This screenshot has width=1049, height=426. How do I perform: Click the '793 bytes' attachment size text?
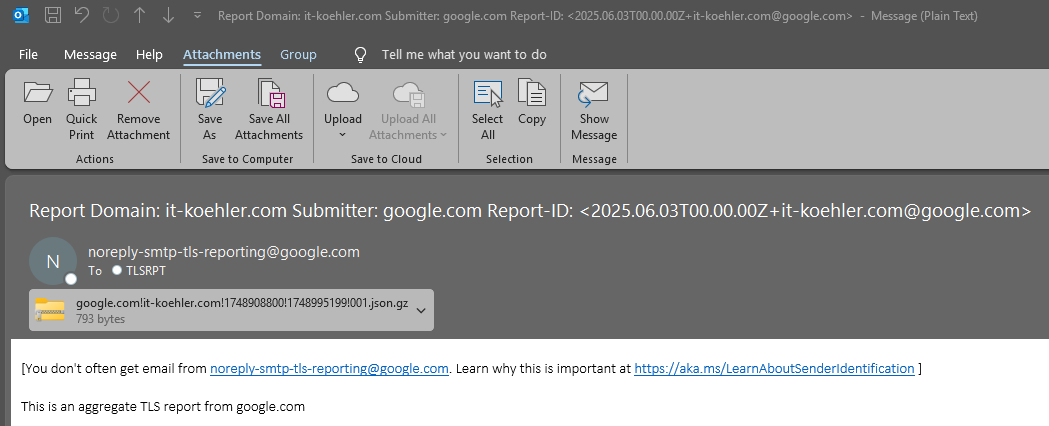pyautogui.click(x=100, y=319)
